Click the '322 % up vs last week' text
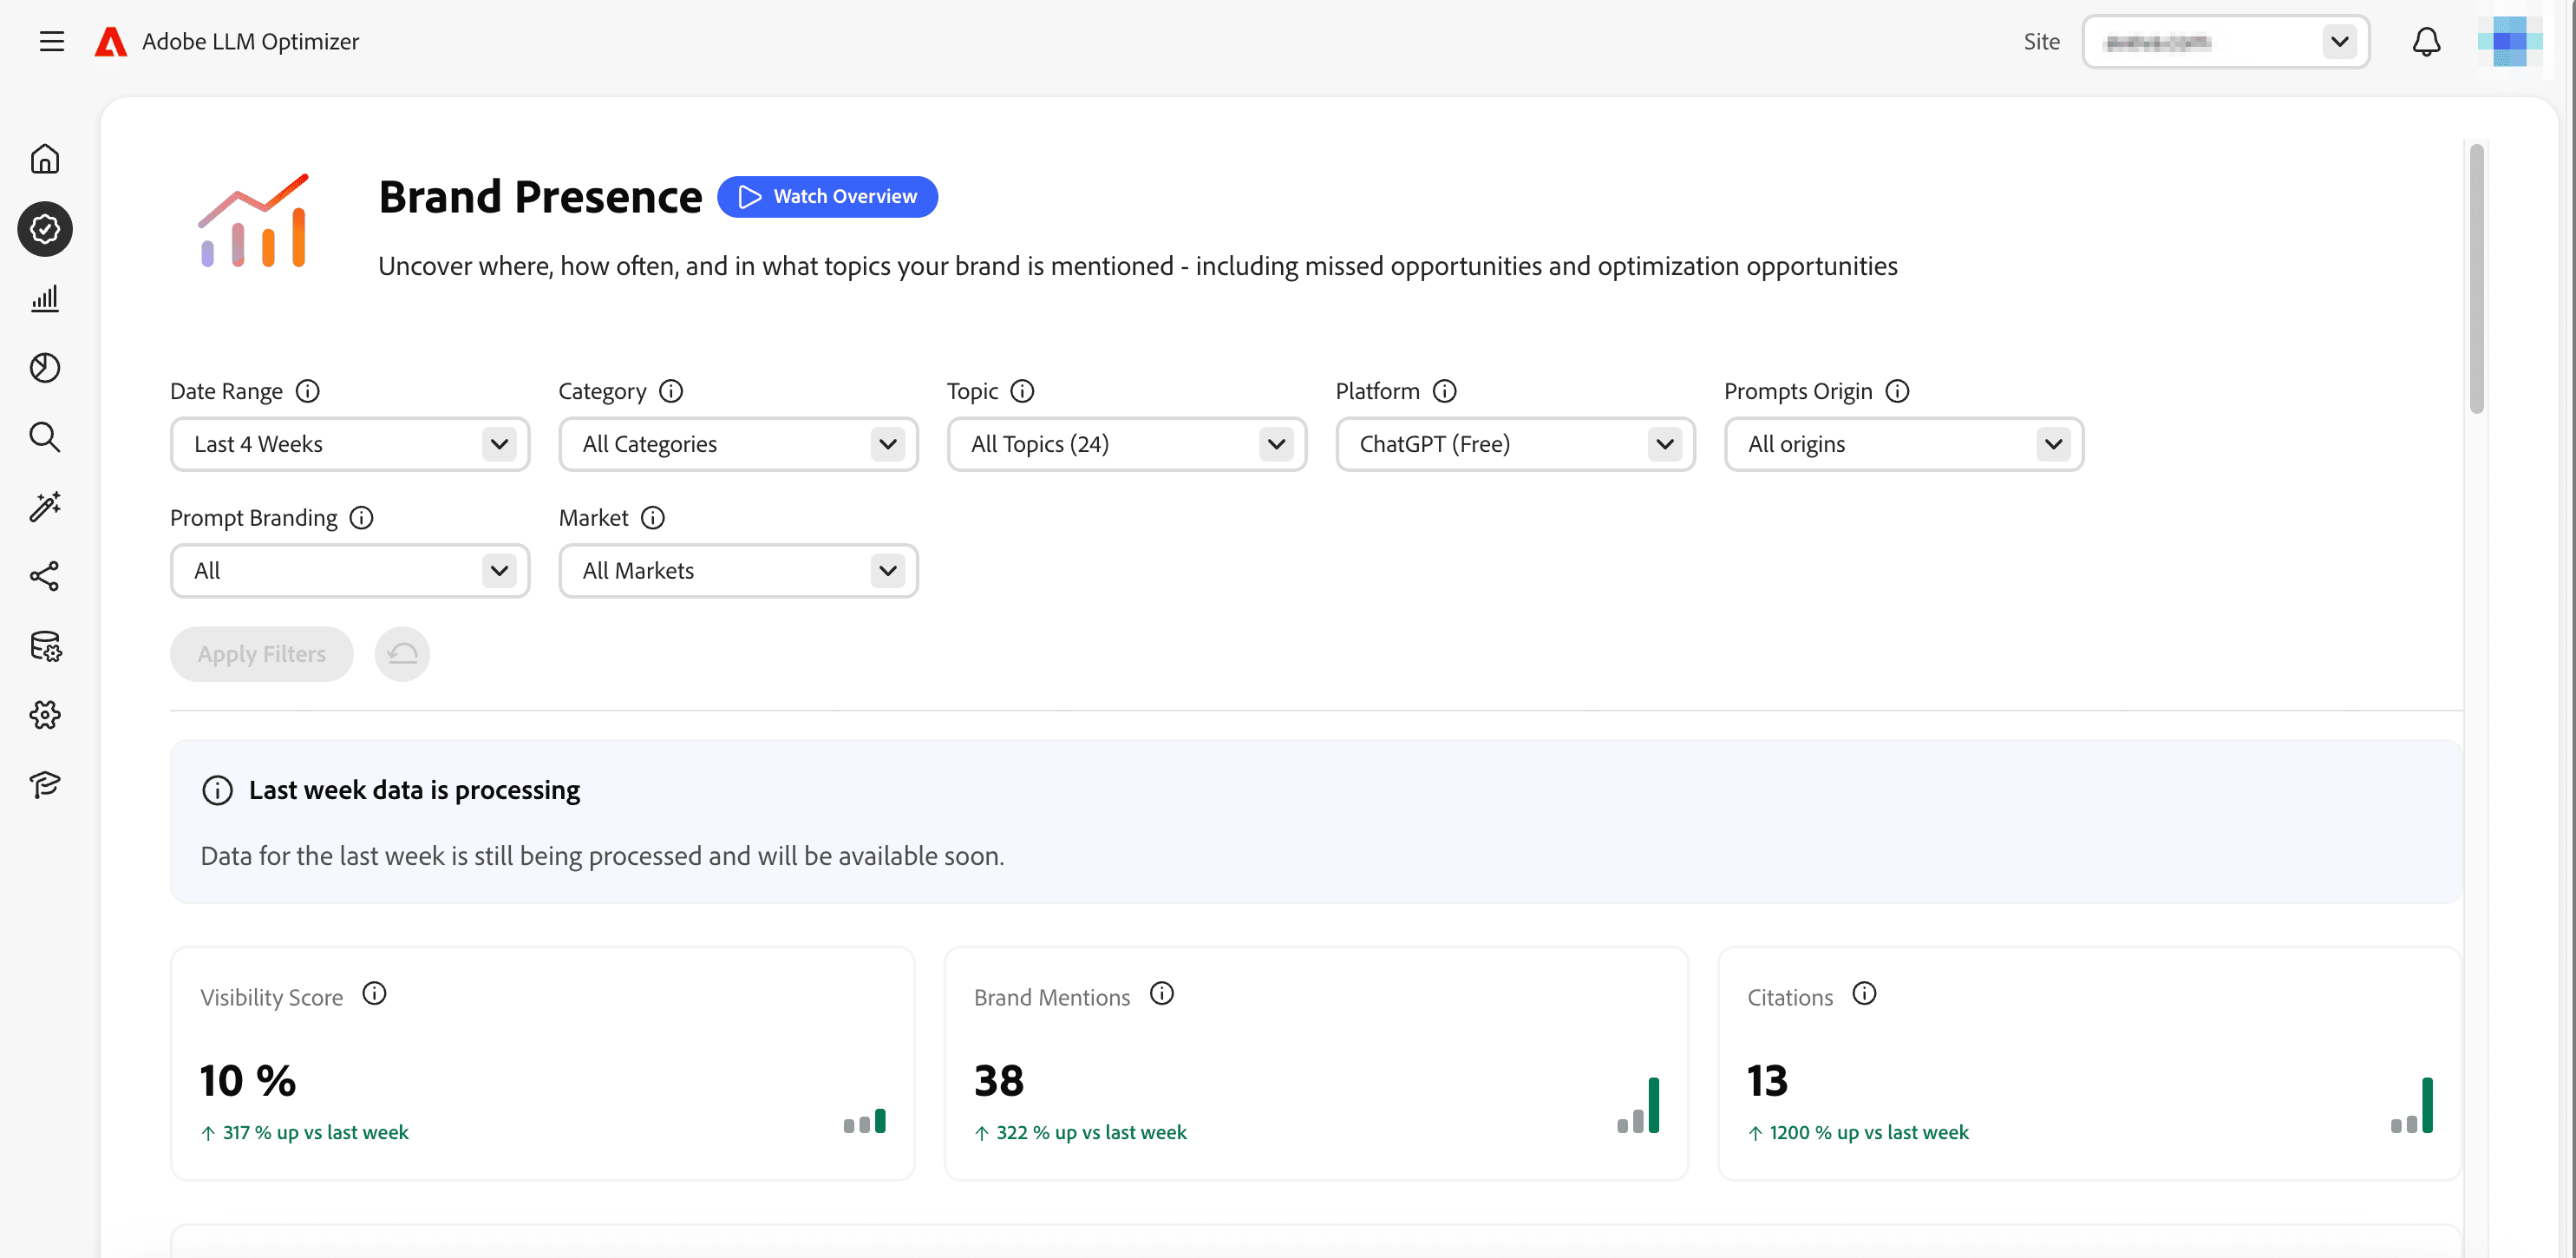The image size is (2576, 1258). pos(1091,1132)
